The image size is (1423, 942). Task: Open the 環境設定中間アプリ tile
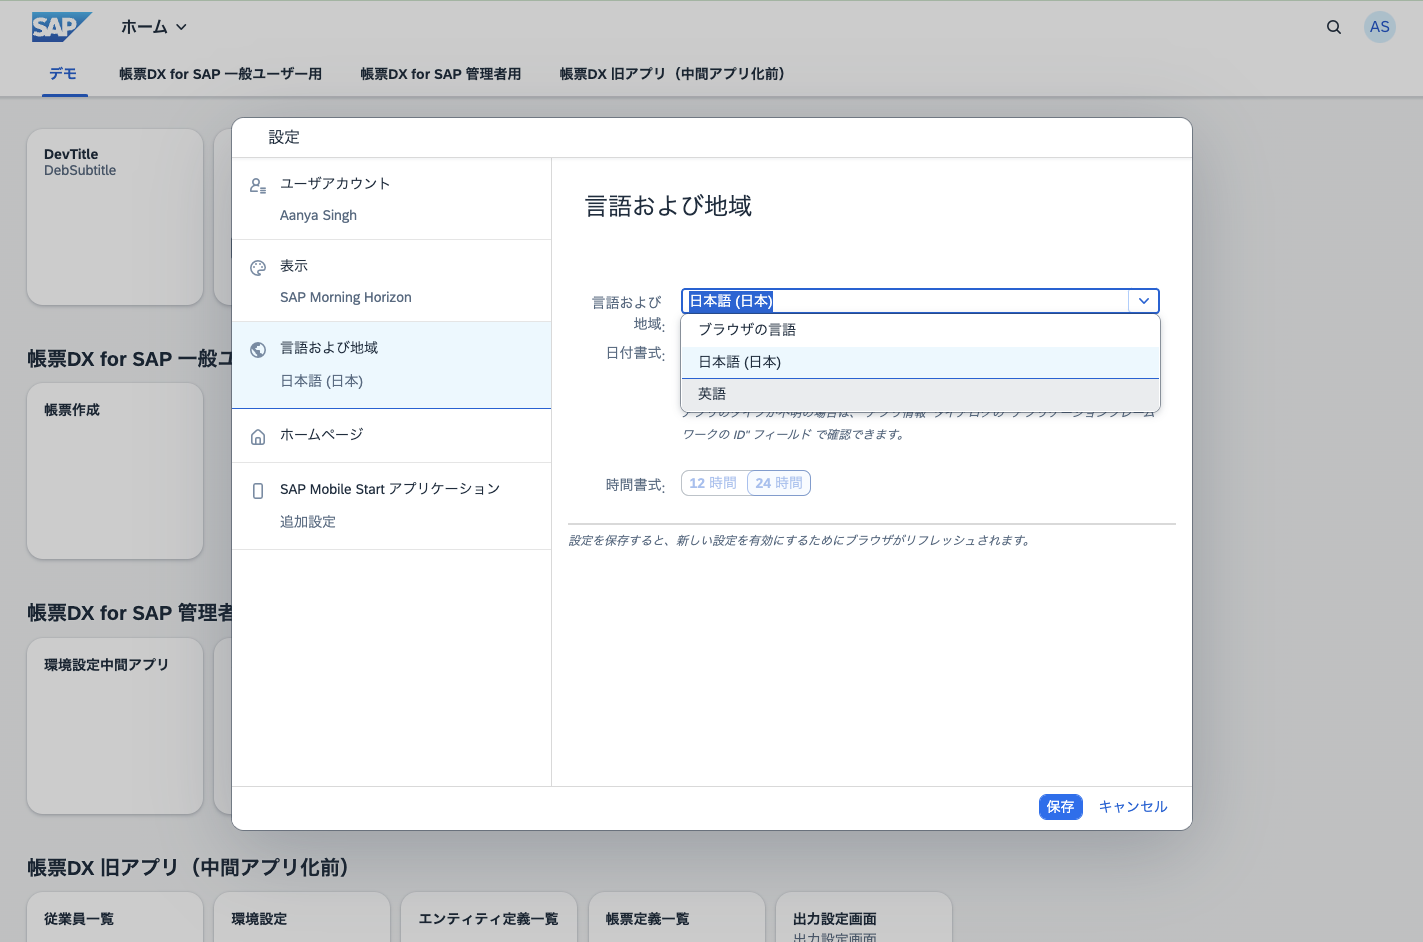115,726
